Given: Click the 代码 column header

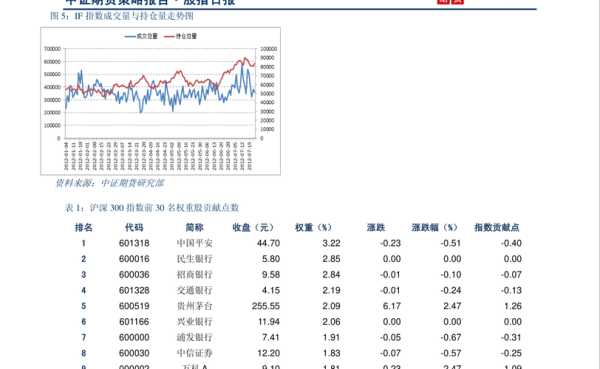Looking at the screenshot, I should [134, 228].
